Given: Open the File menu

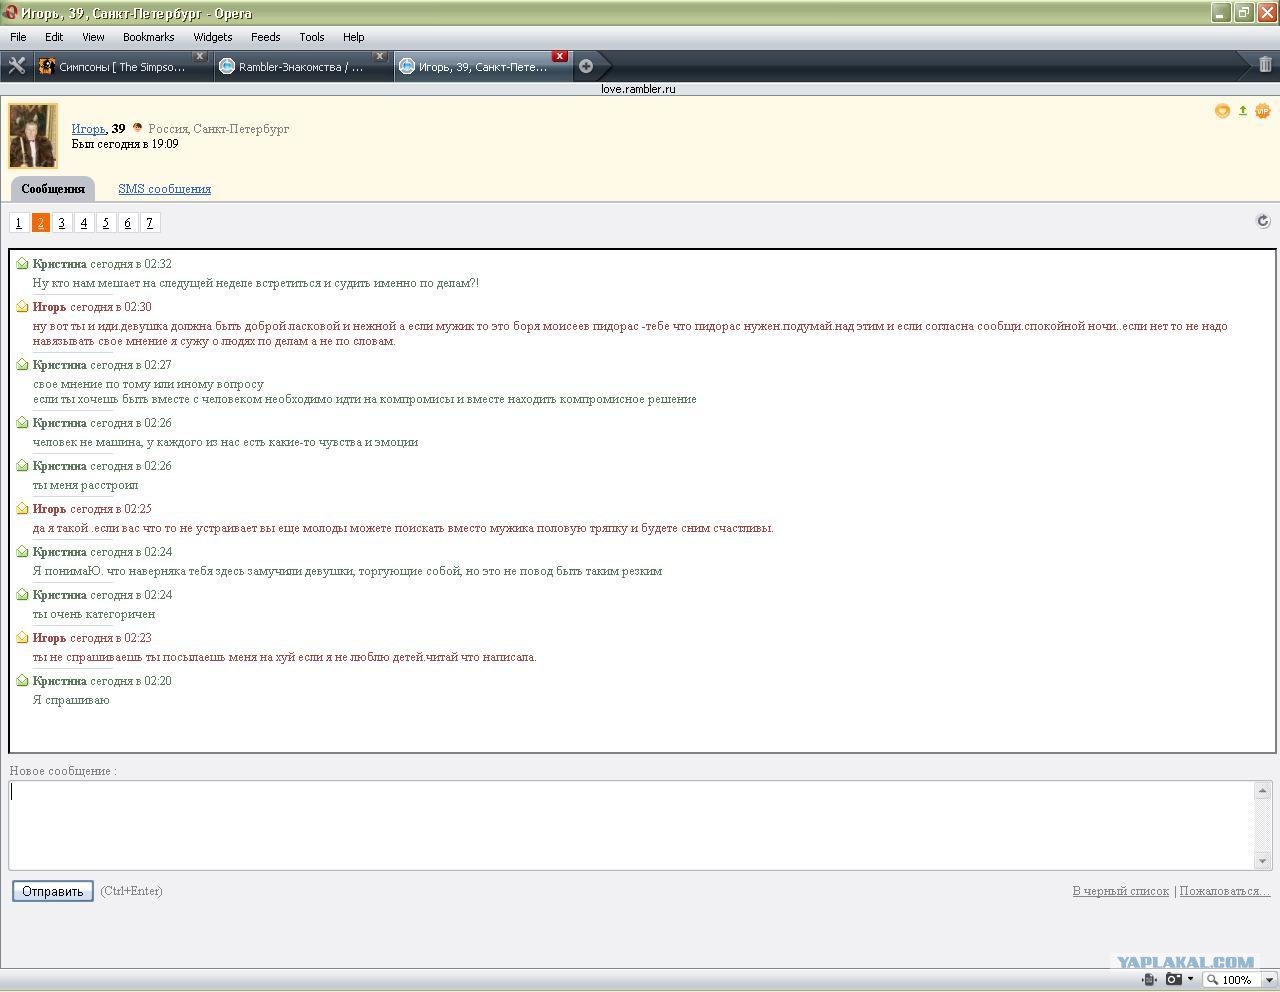Looking at the screenshot, I should pos(18,37).
